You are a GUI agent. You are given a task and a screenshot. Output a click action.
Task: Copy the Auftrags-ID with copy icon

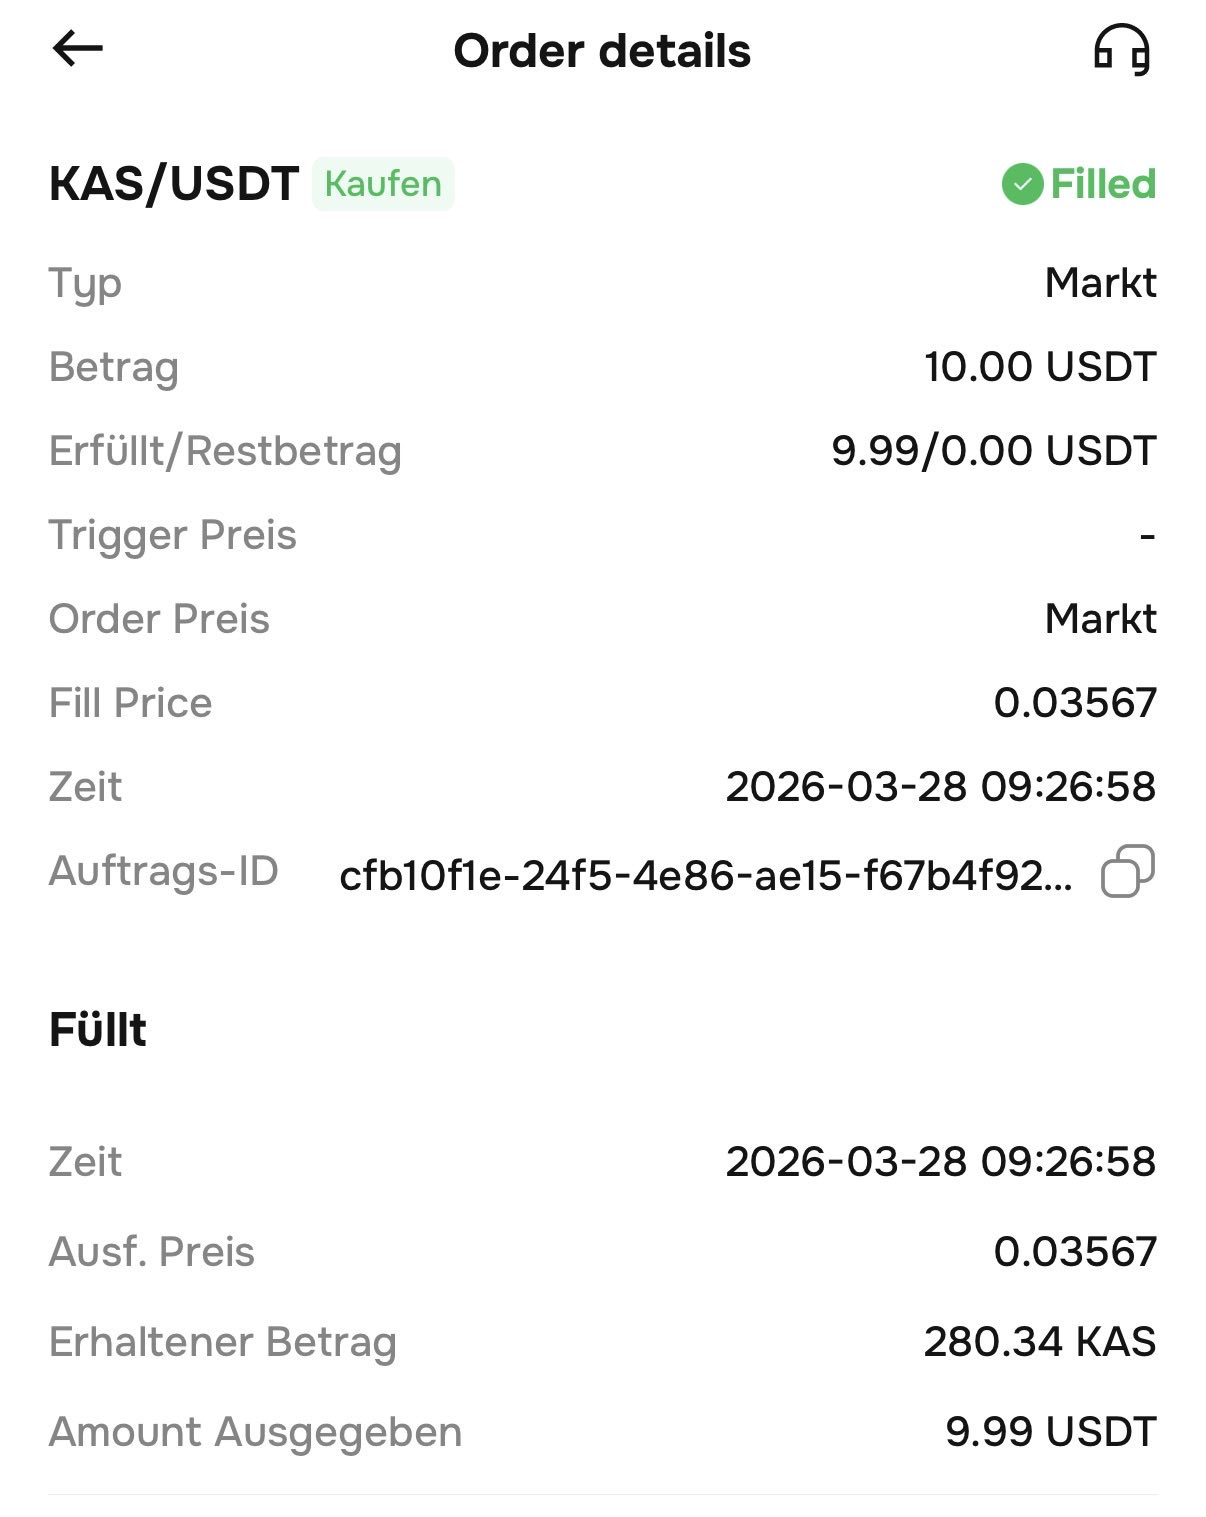tap(1127, 871)
